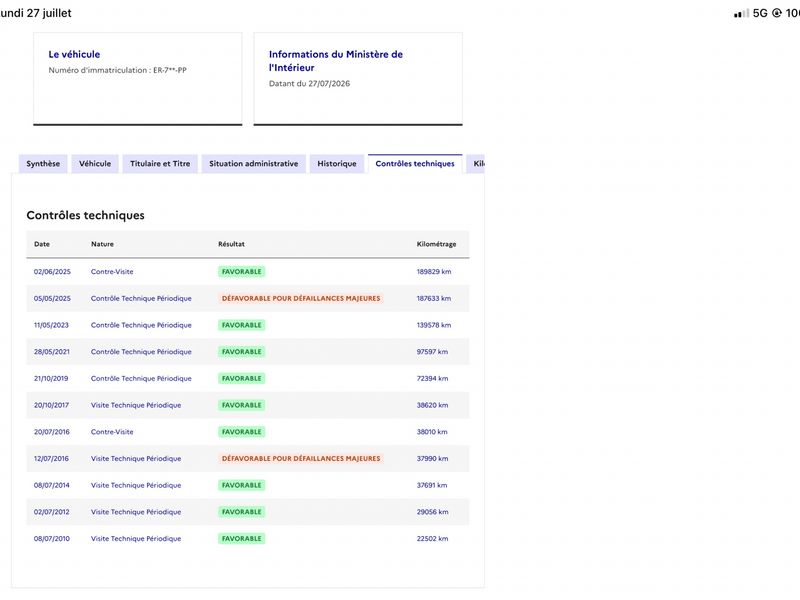Click the FAVORABLE badge in the 02/06/2025 row

click(241, 272)
